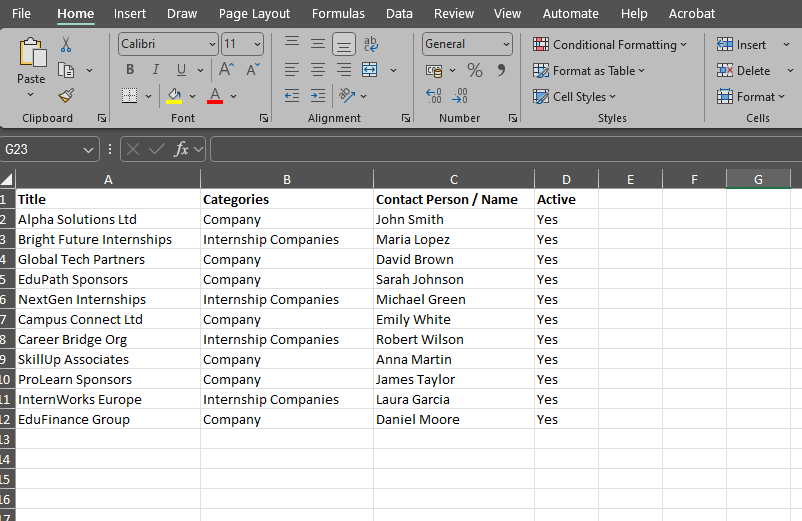The image size is (802, 521).
Task: Select the Format Painter brush
Action: 66,96
